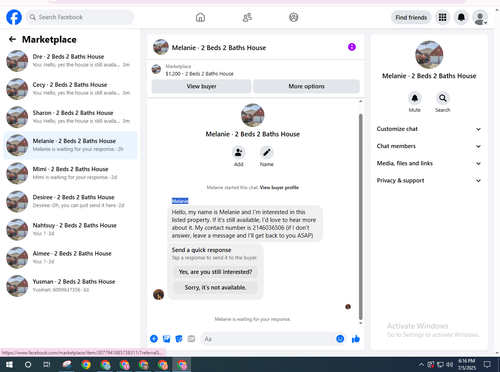Image resolution: width=500 pixels, height=372 pixels.
Task: Open the Nahtsuy conversation
Action: 70,229
